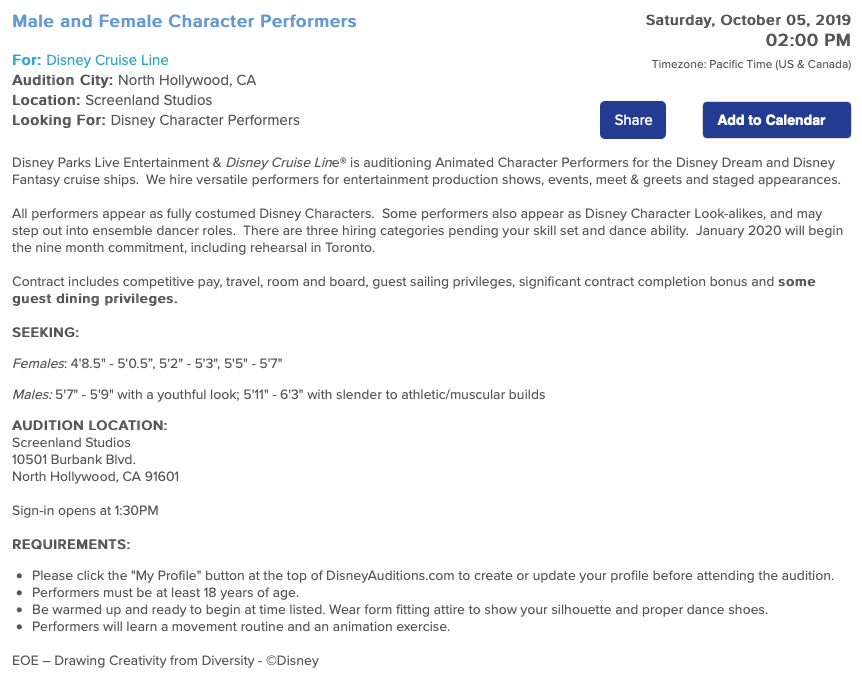Click the Pacific Time timezone text
862x676 pixels.
tap(751, 64)
